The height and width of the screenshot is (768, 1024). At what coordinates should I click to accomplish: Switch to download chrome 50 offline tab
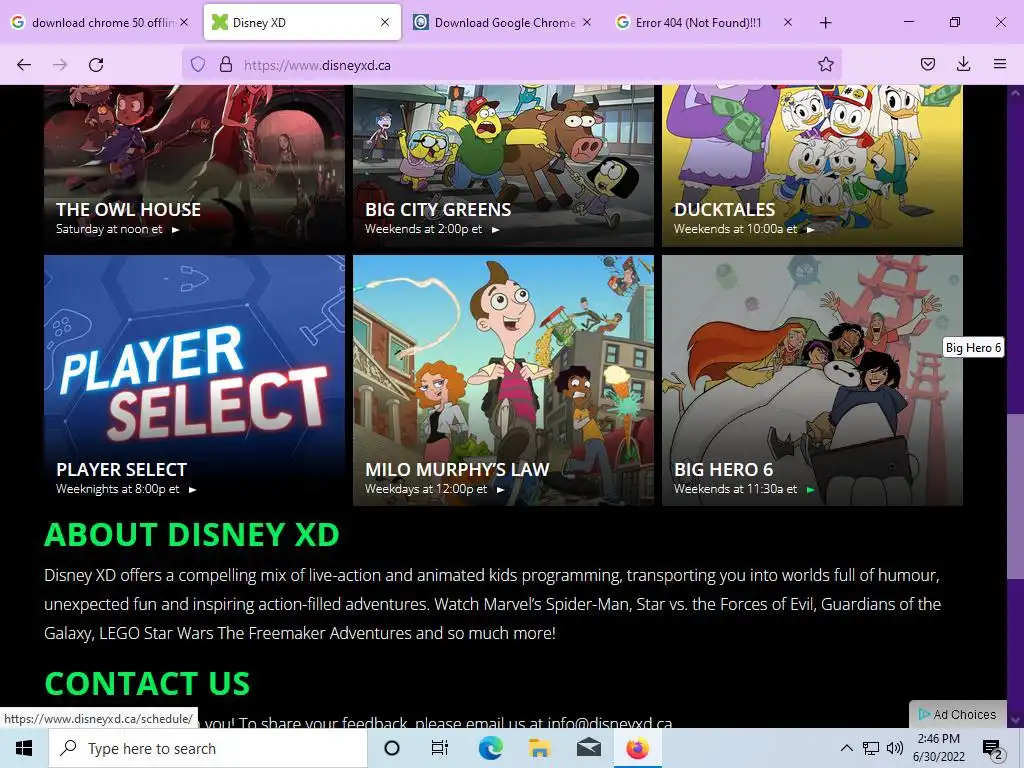coord(101,22)
